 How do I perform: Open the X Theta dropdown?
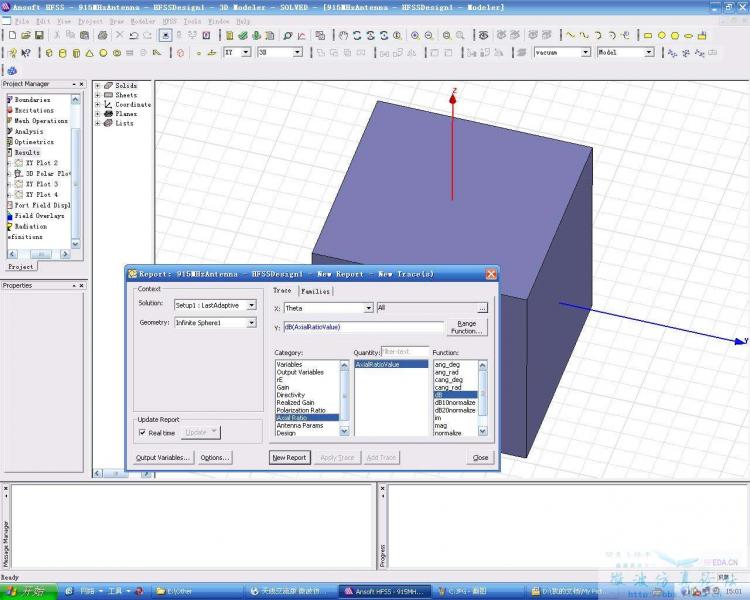[x=368, y=308]
